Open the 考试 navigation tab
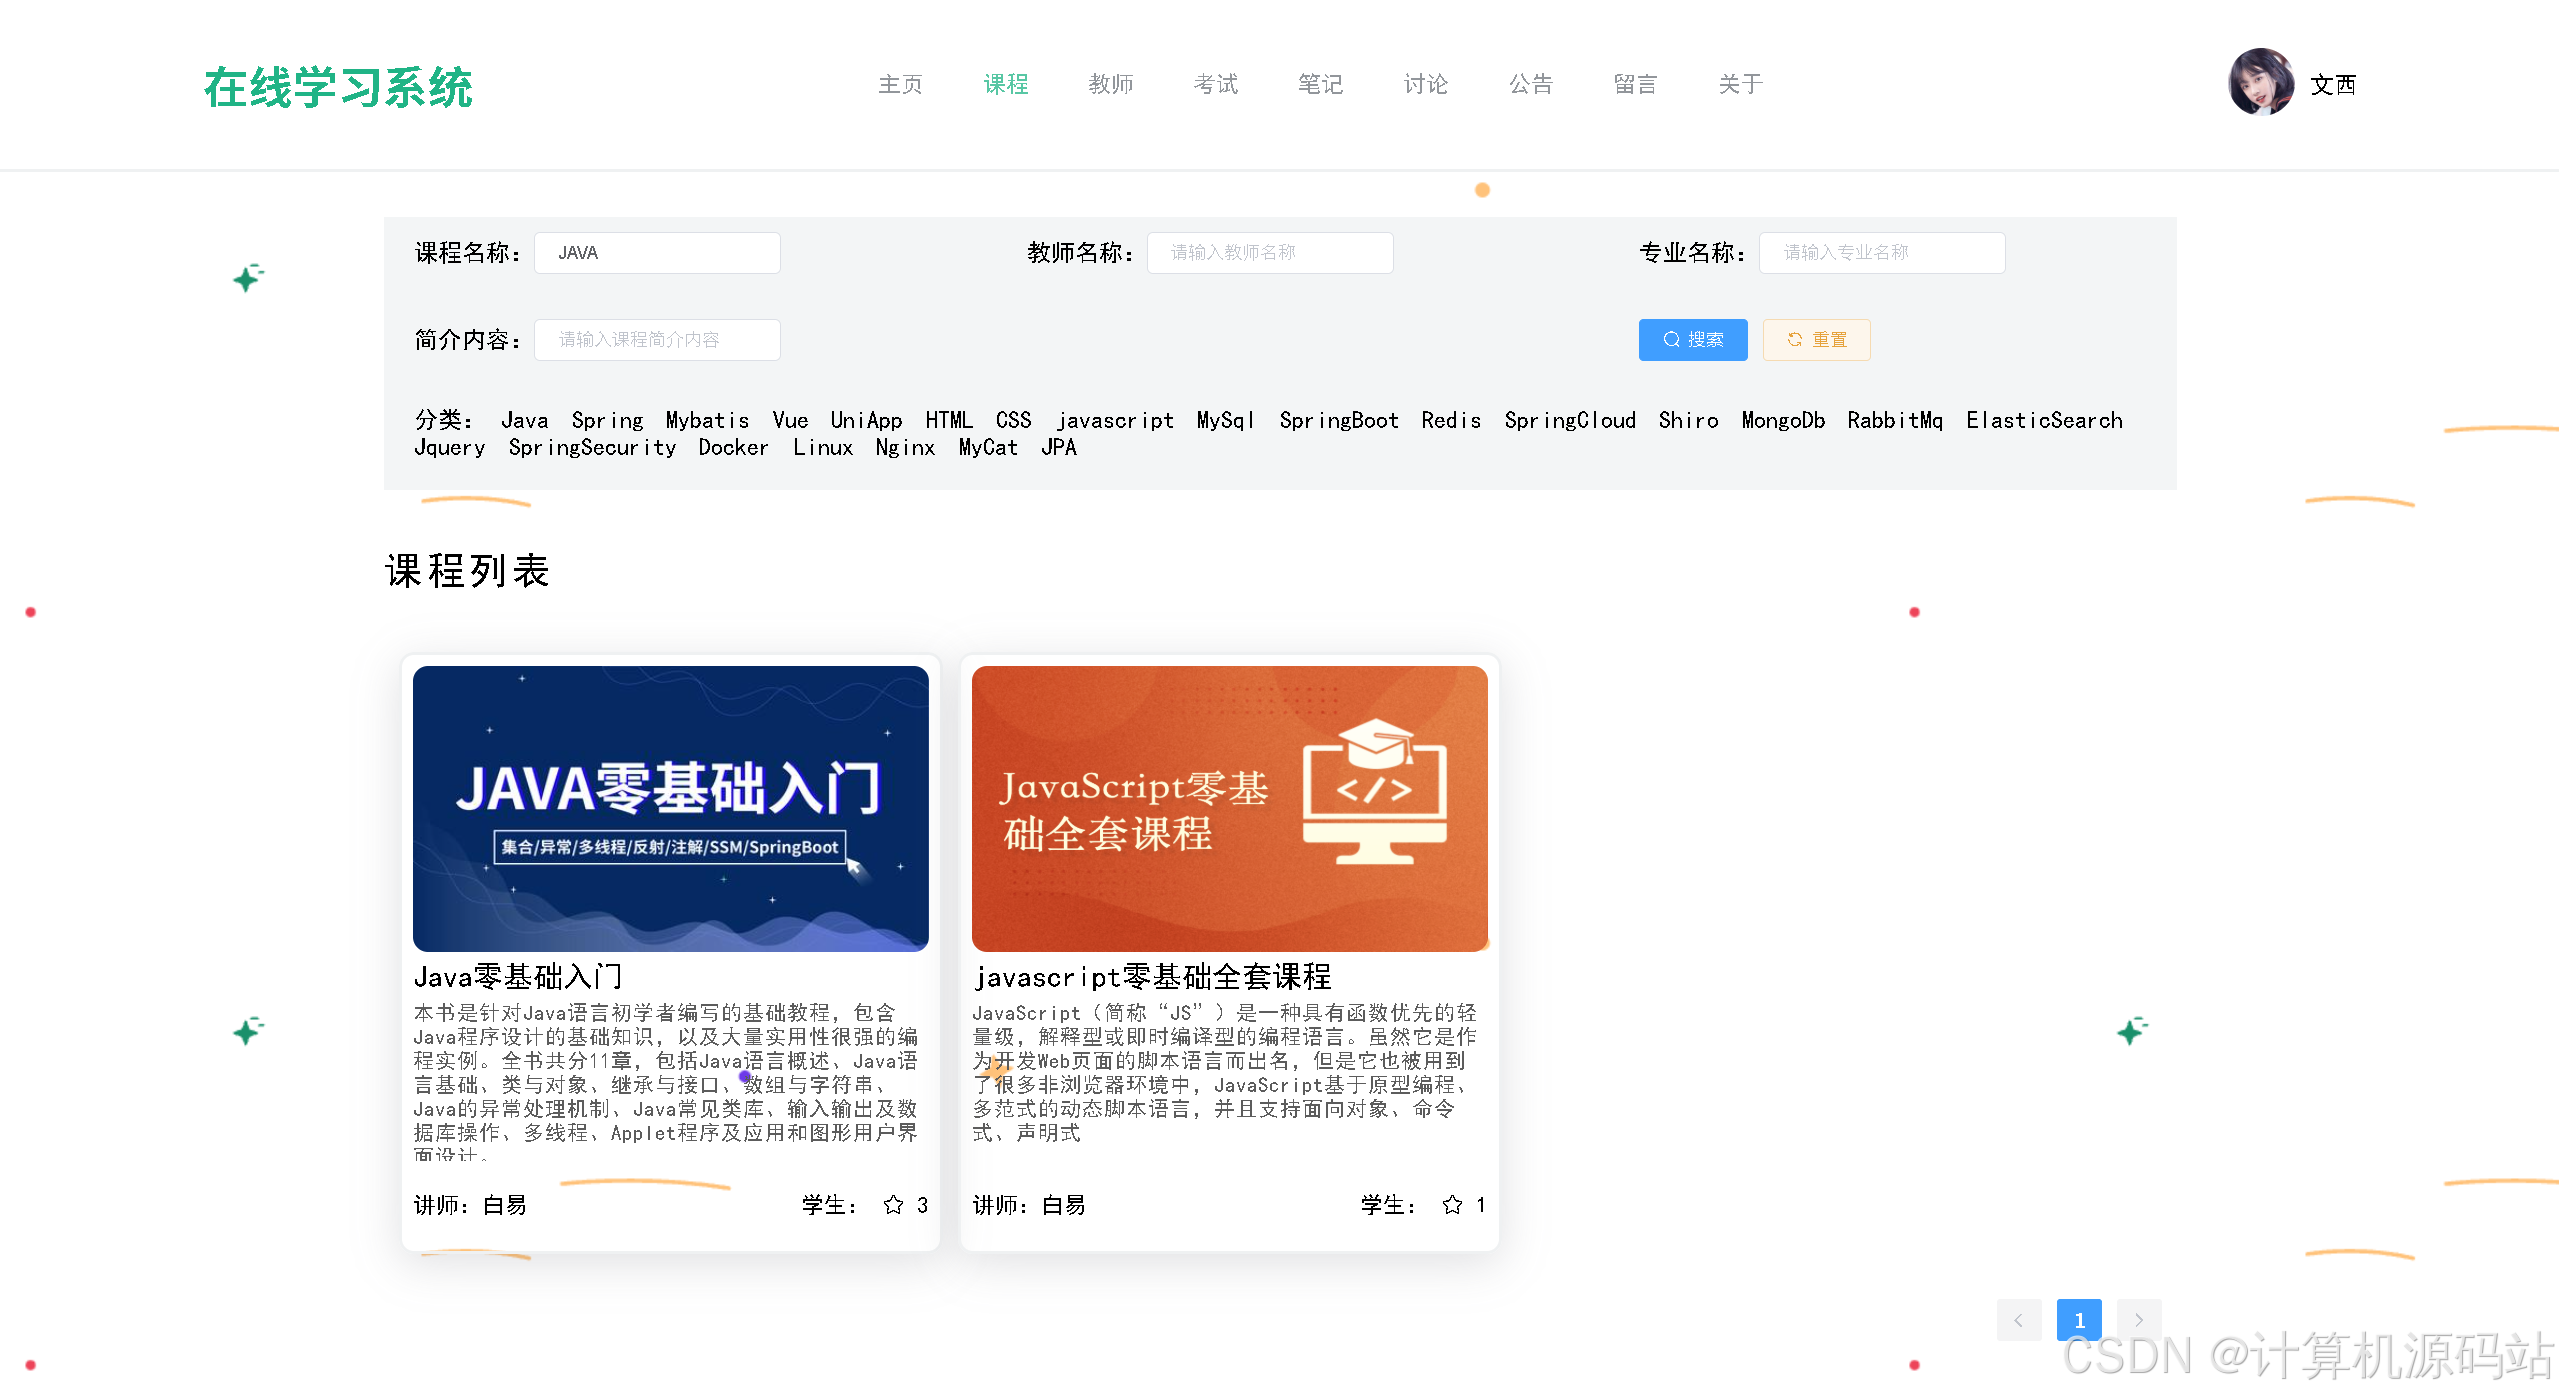Viewport: 2559px width, 1398px height. click(x=1215, y=84)
